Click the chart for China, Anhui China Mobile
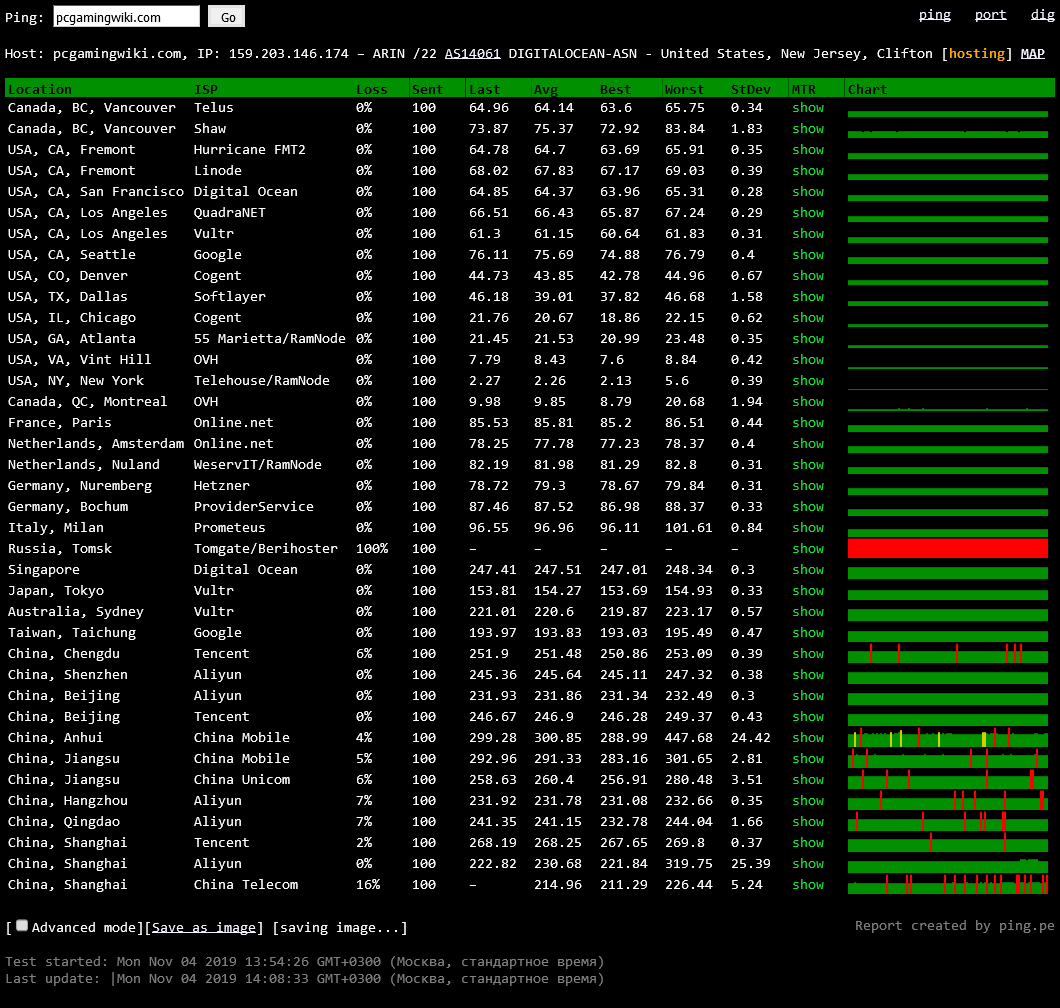 pos(947,739)
